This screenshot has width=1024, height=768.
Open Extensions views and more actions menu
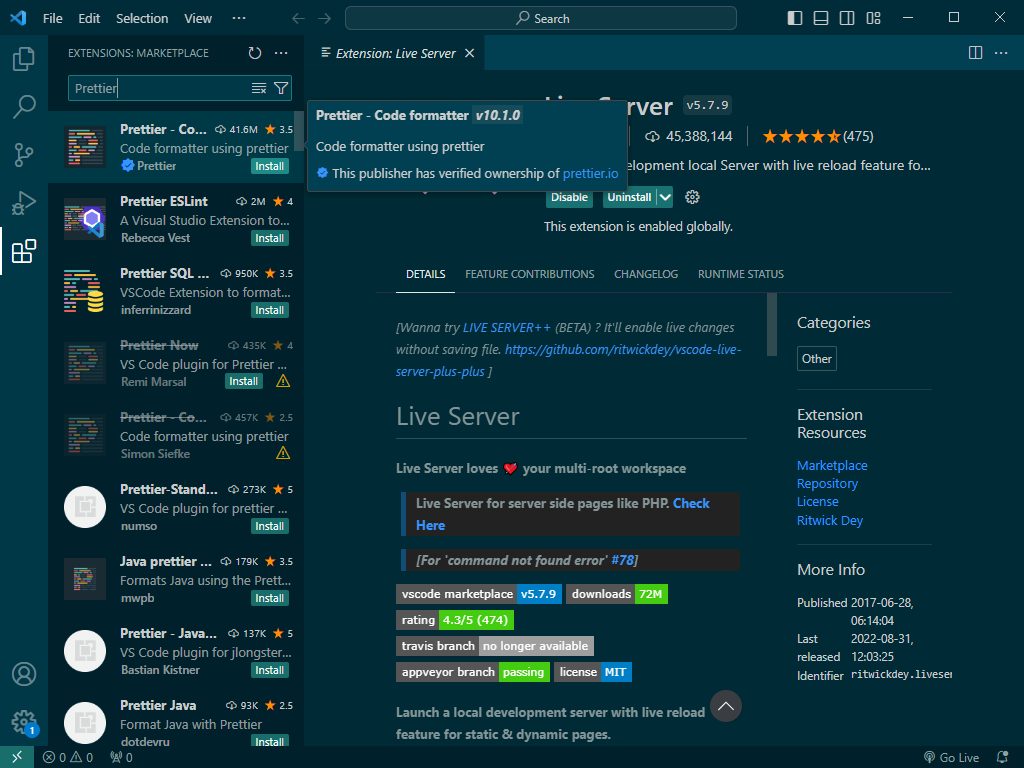(x=281, y=53)
